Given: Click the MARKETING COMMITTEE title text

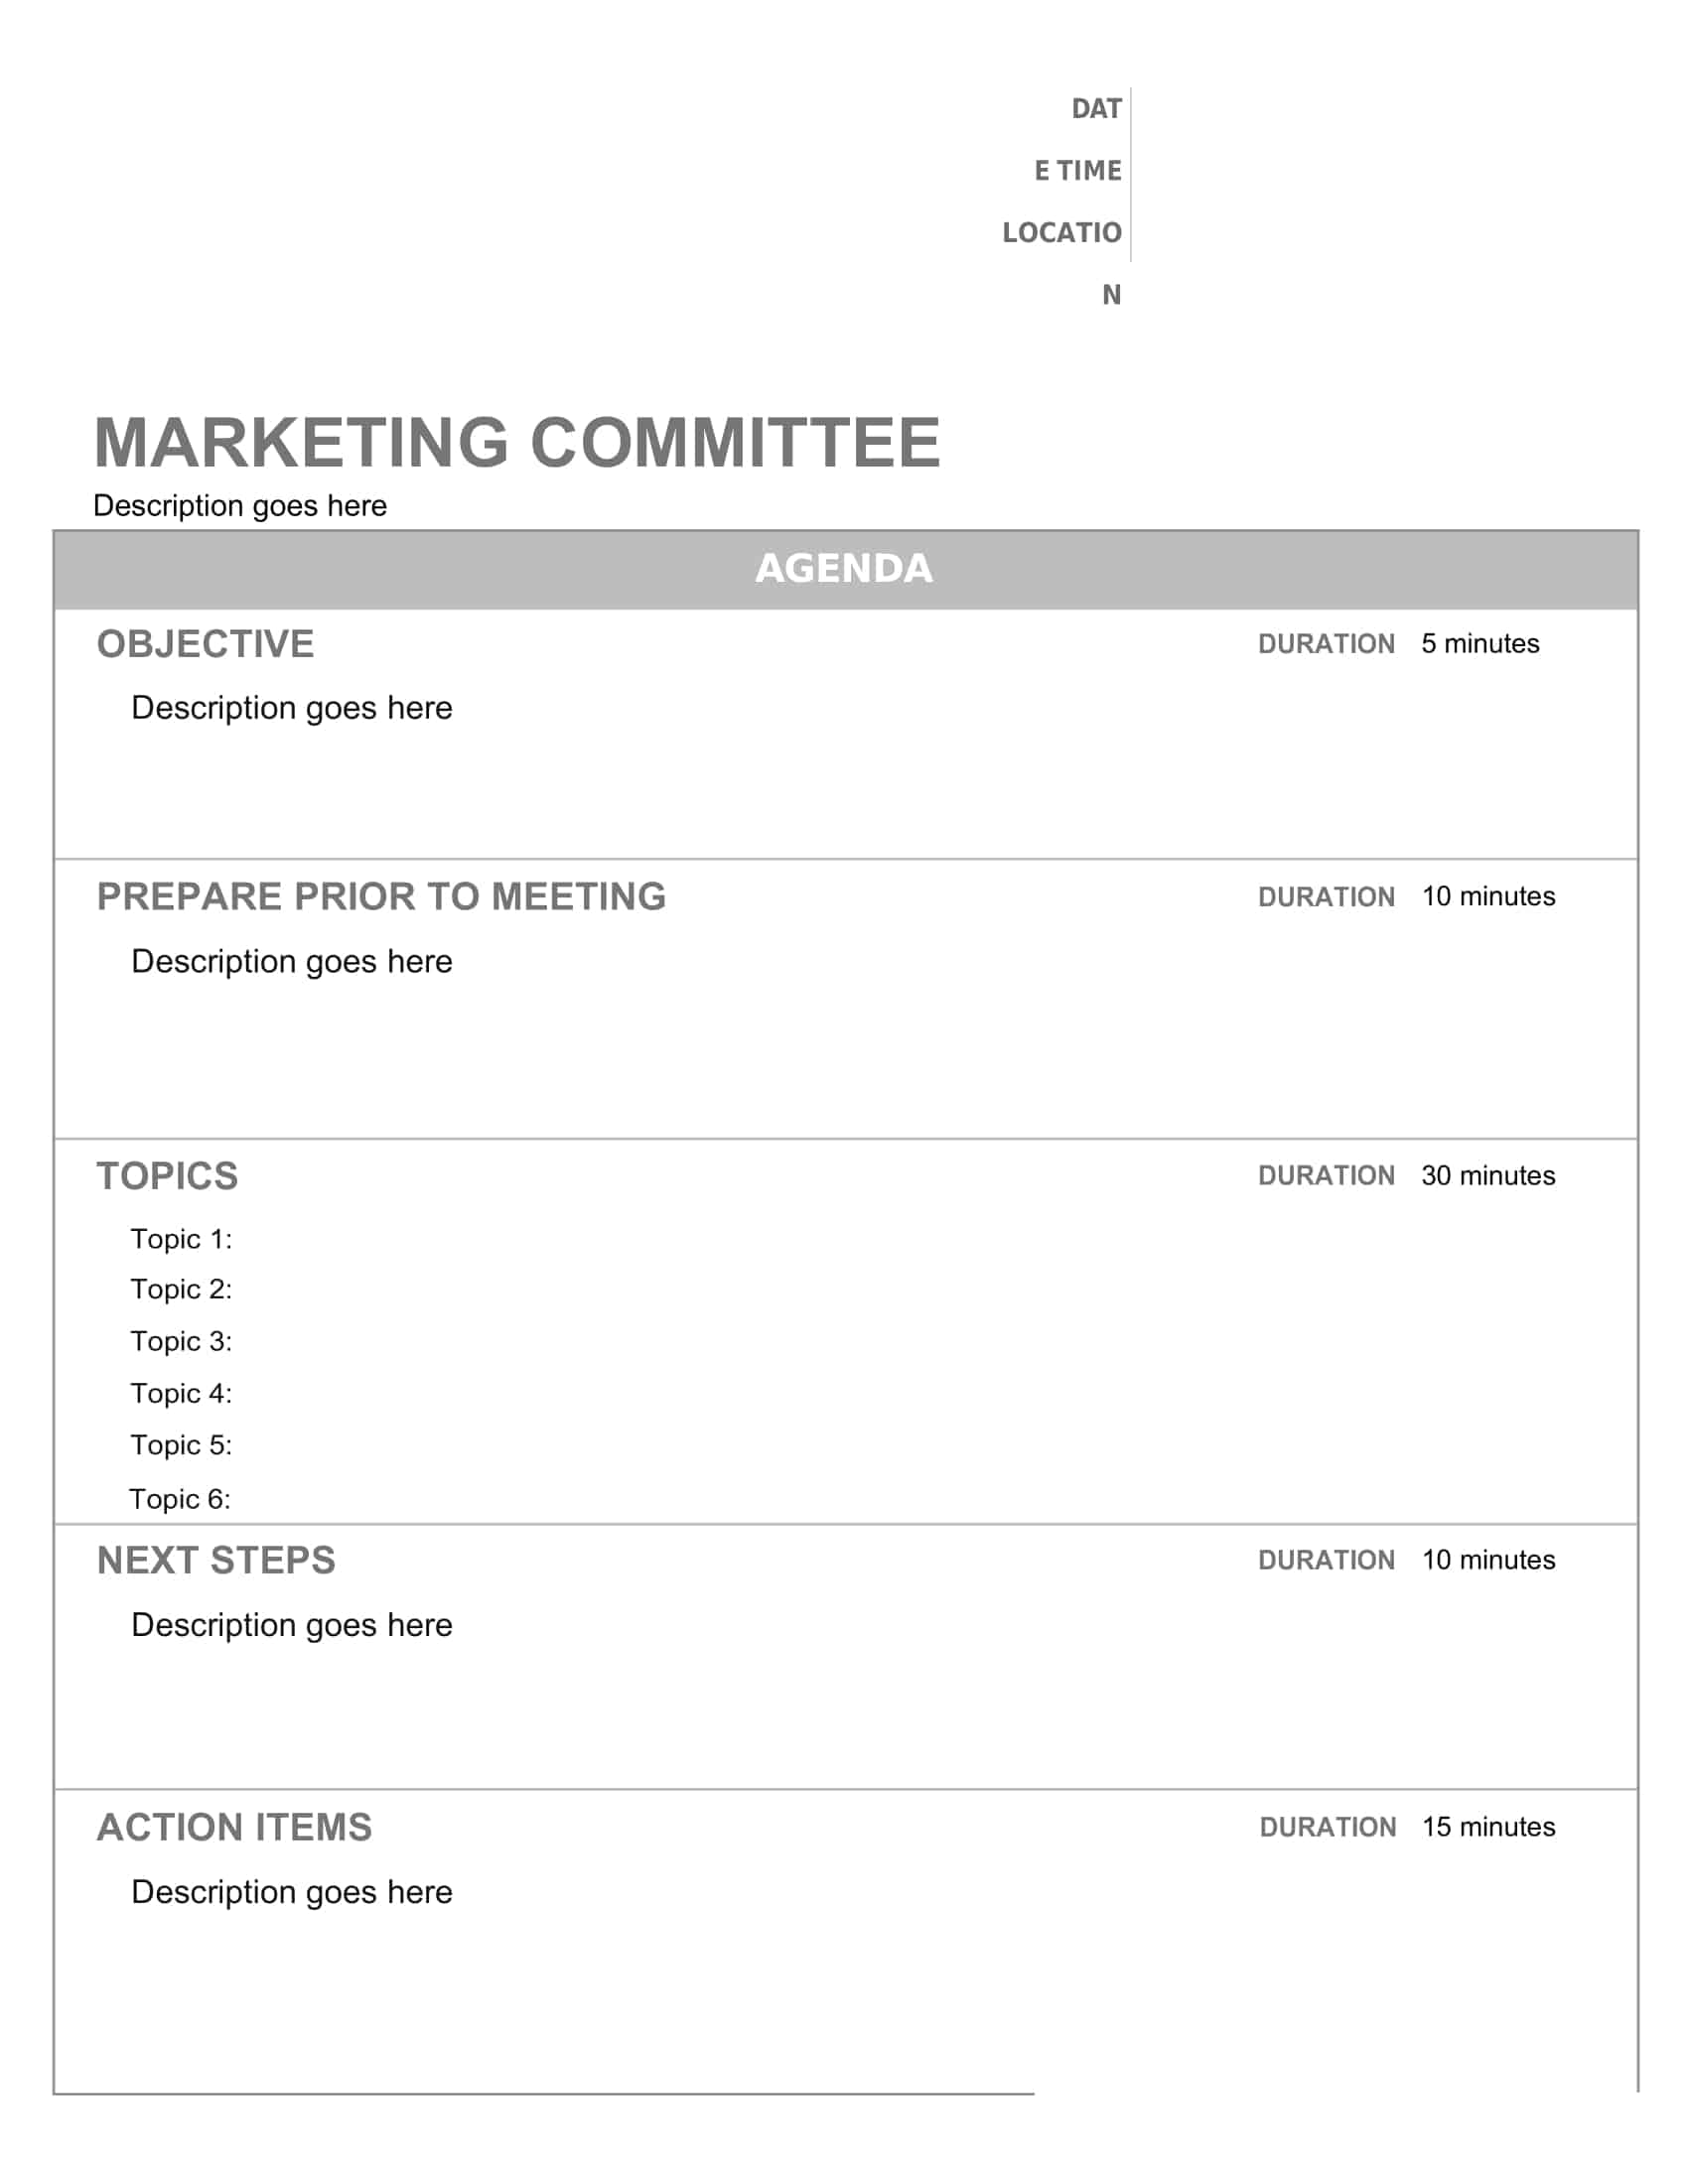Looking at the screenshot, I should pyautogui.click(x=516, y=442).
